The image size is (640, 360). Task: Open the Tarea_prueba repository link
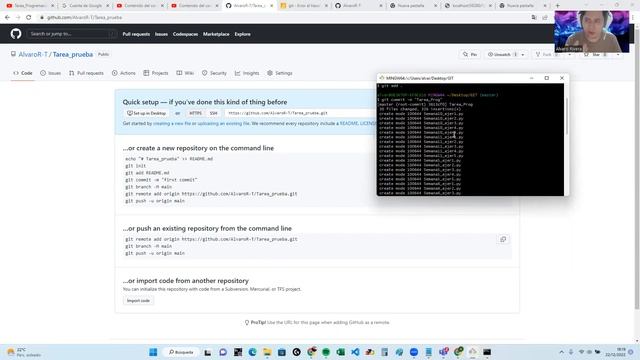point(73,54)
